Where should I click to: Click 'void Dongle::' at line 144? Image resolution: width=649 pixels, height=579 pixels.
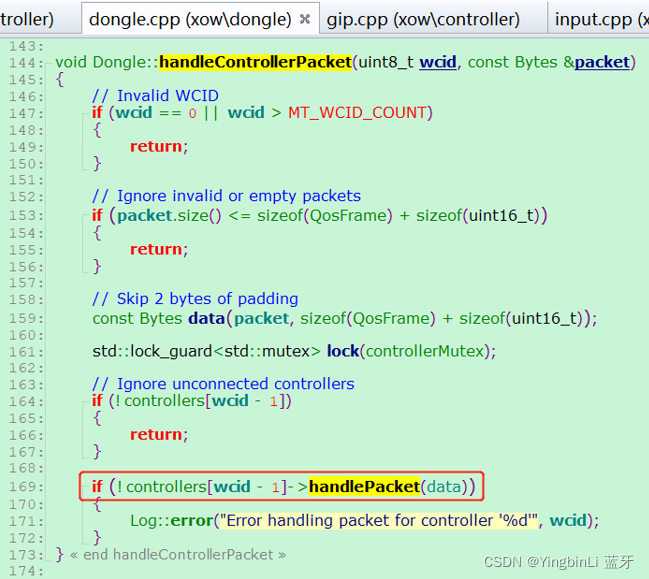click(107, 62)
